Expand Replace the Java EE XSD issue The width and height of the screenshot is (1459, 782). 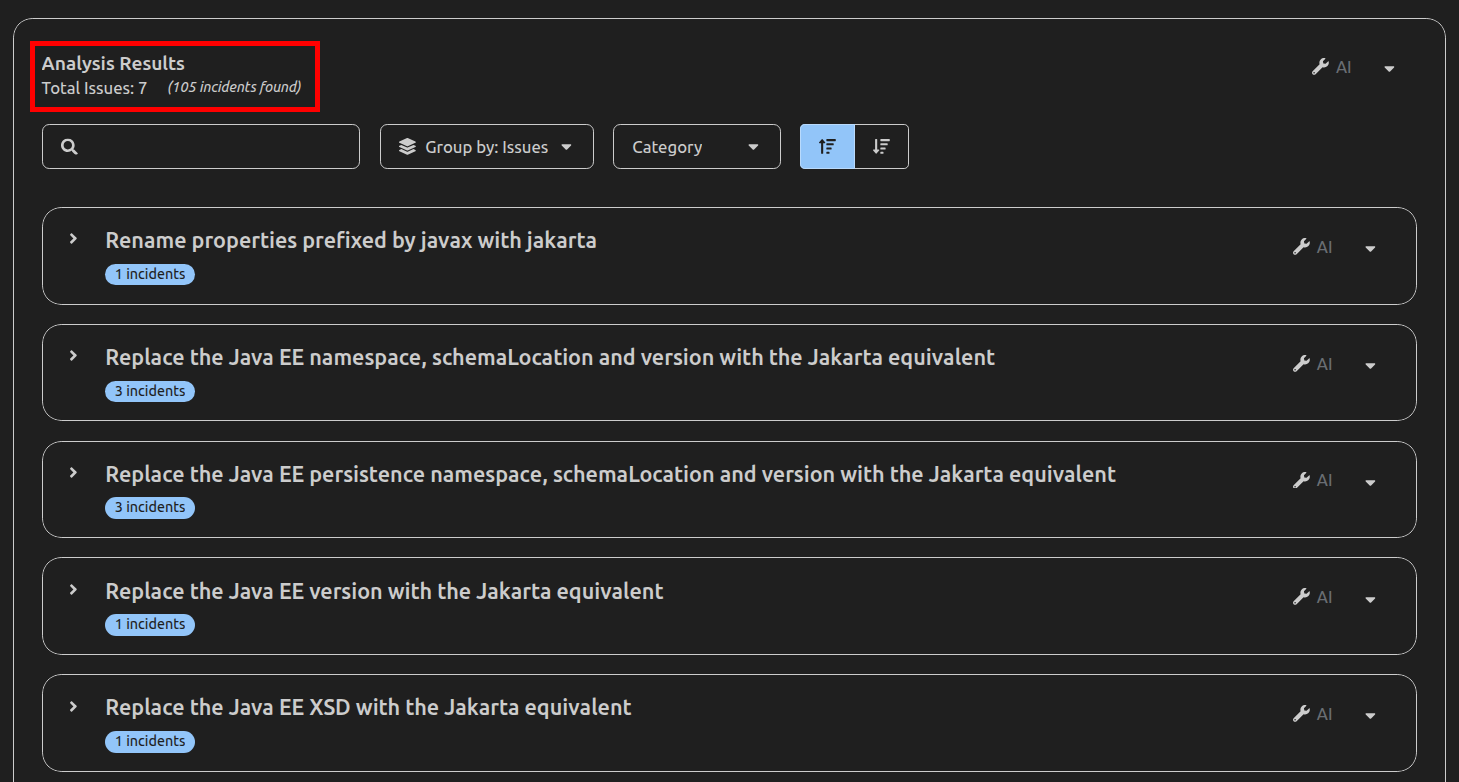(73, 707)
